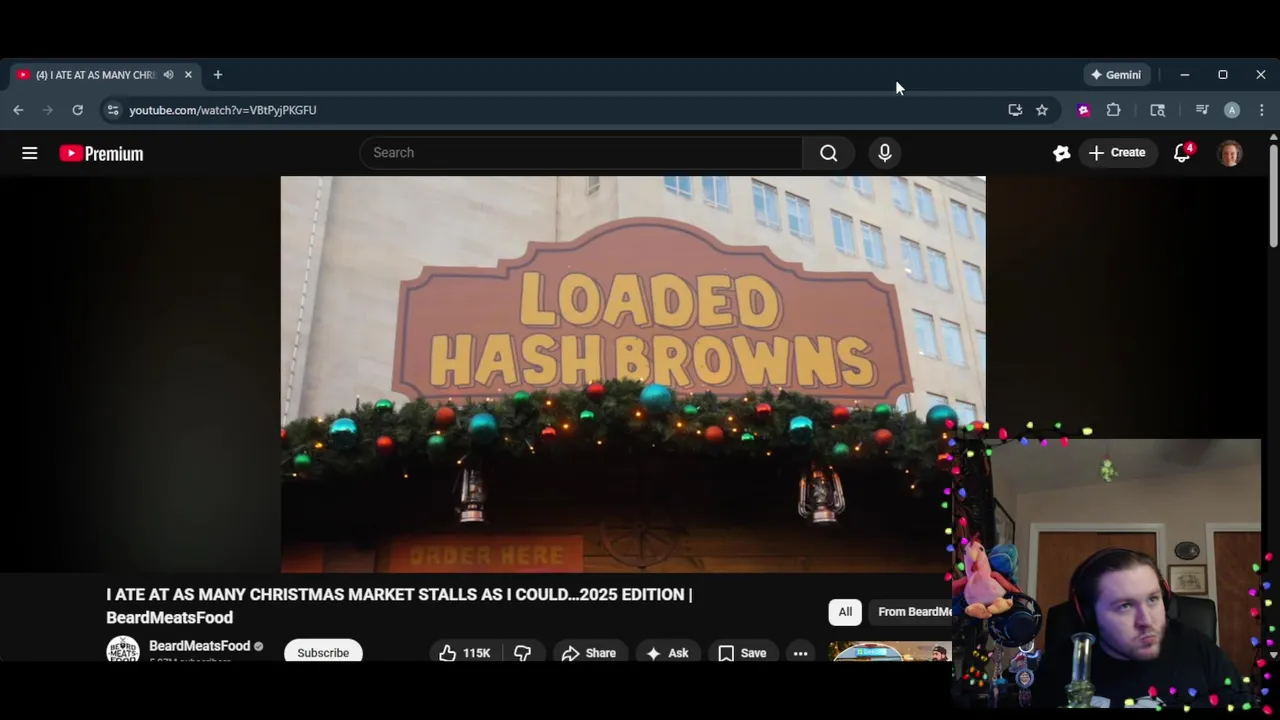The height and width of the screenshot is (720, 1280).
Task: Open the media controls icon
Action: 1202,110
